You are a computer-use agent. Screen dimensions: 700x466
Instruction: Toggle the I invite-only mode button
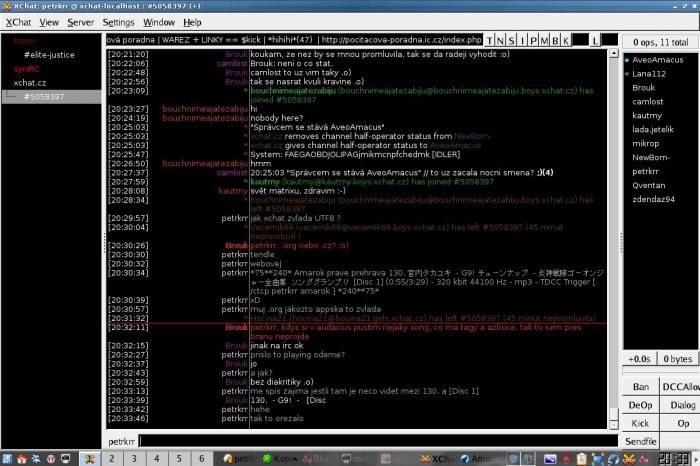point(522,40)
